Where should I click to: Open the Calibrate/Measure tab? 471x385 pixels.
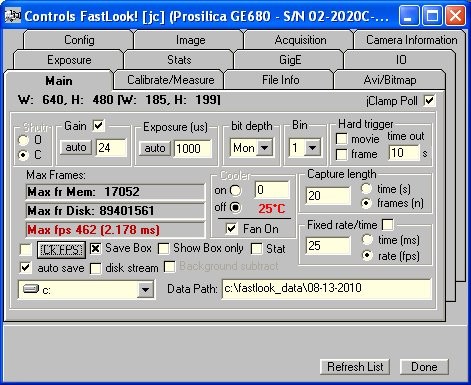pyautogui.click(x=170, y=80)
